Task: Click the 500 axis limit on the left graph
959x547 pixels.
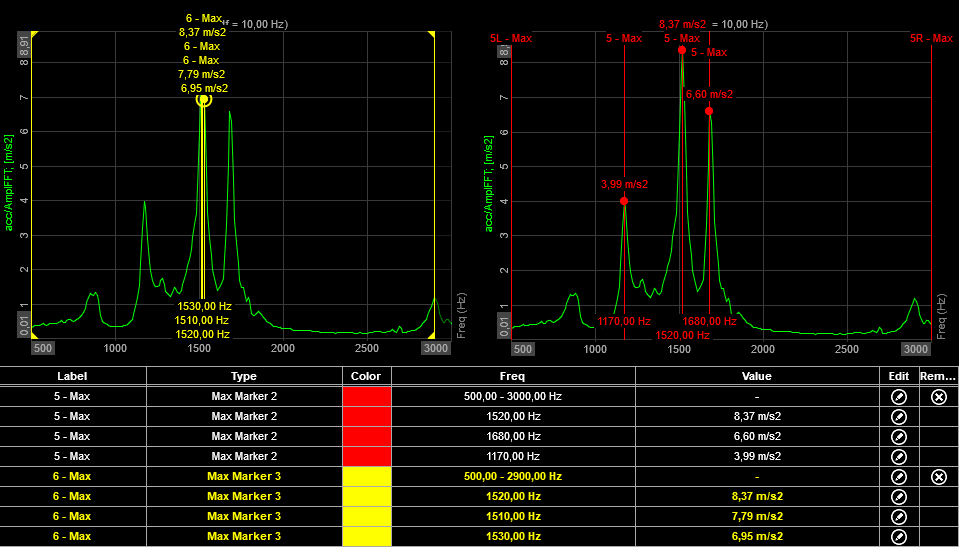Action: [x=43, y=349]
